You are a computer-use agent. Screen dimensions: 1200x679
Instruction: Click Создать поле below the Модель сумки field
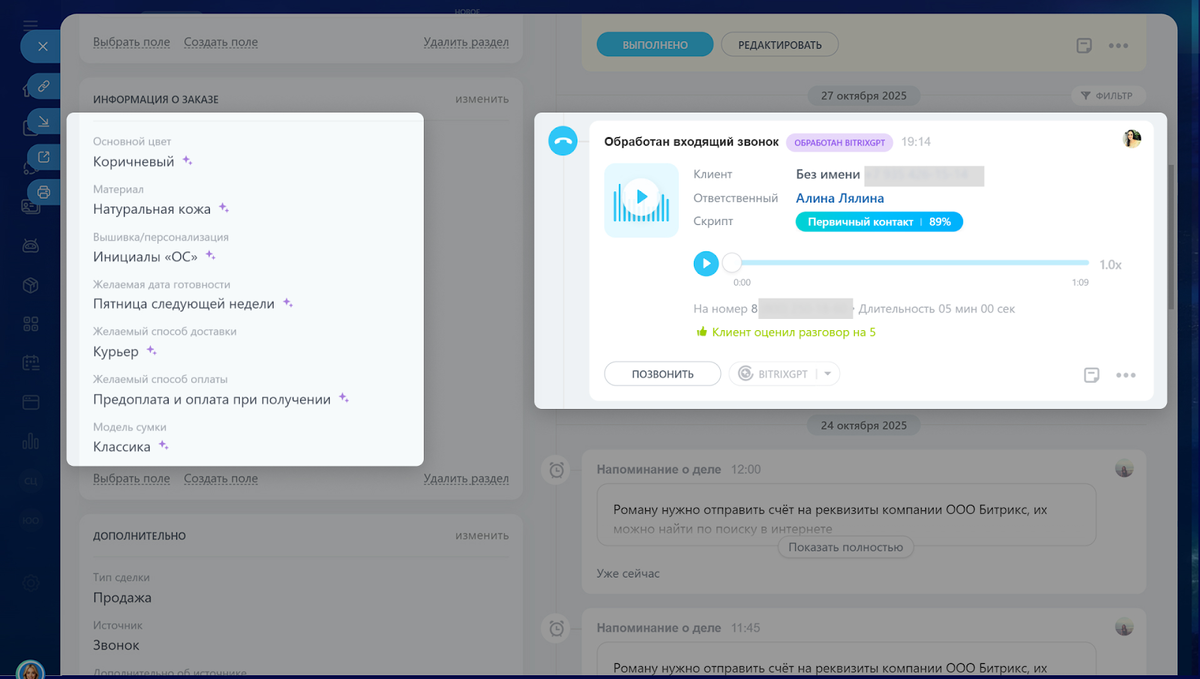[221, 478]
